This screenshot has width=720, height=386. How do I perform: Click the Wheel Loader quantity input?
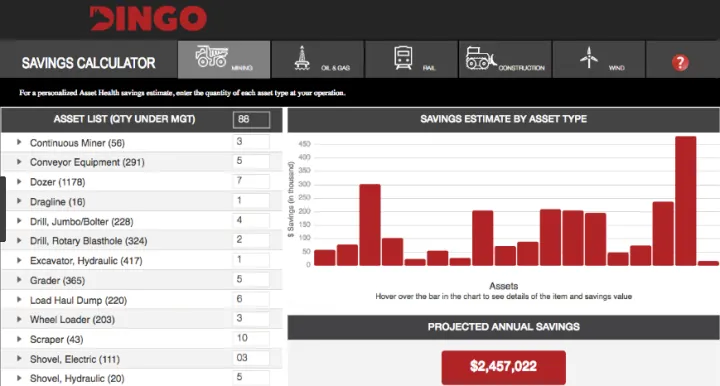coord(251,319)
